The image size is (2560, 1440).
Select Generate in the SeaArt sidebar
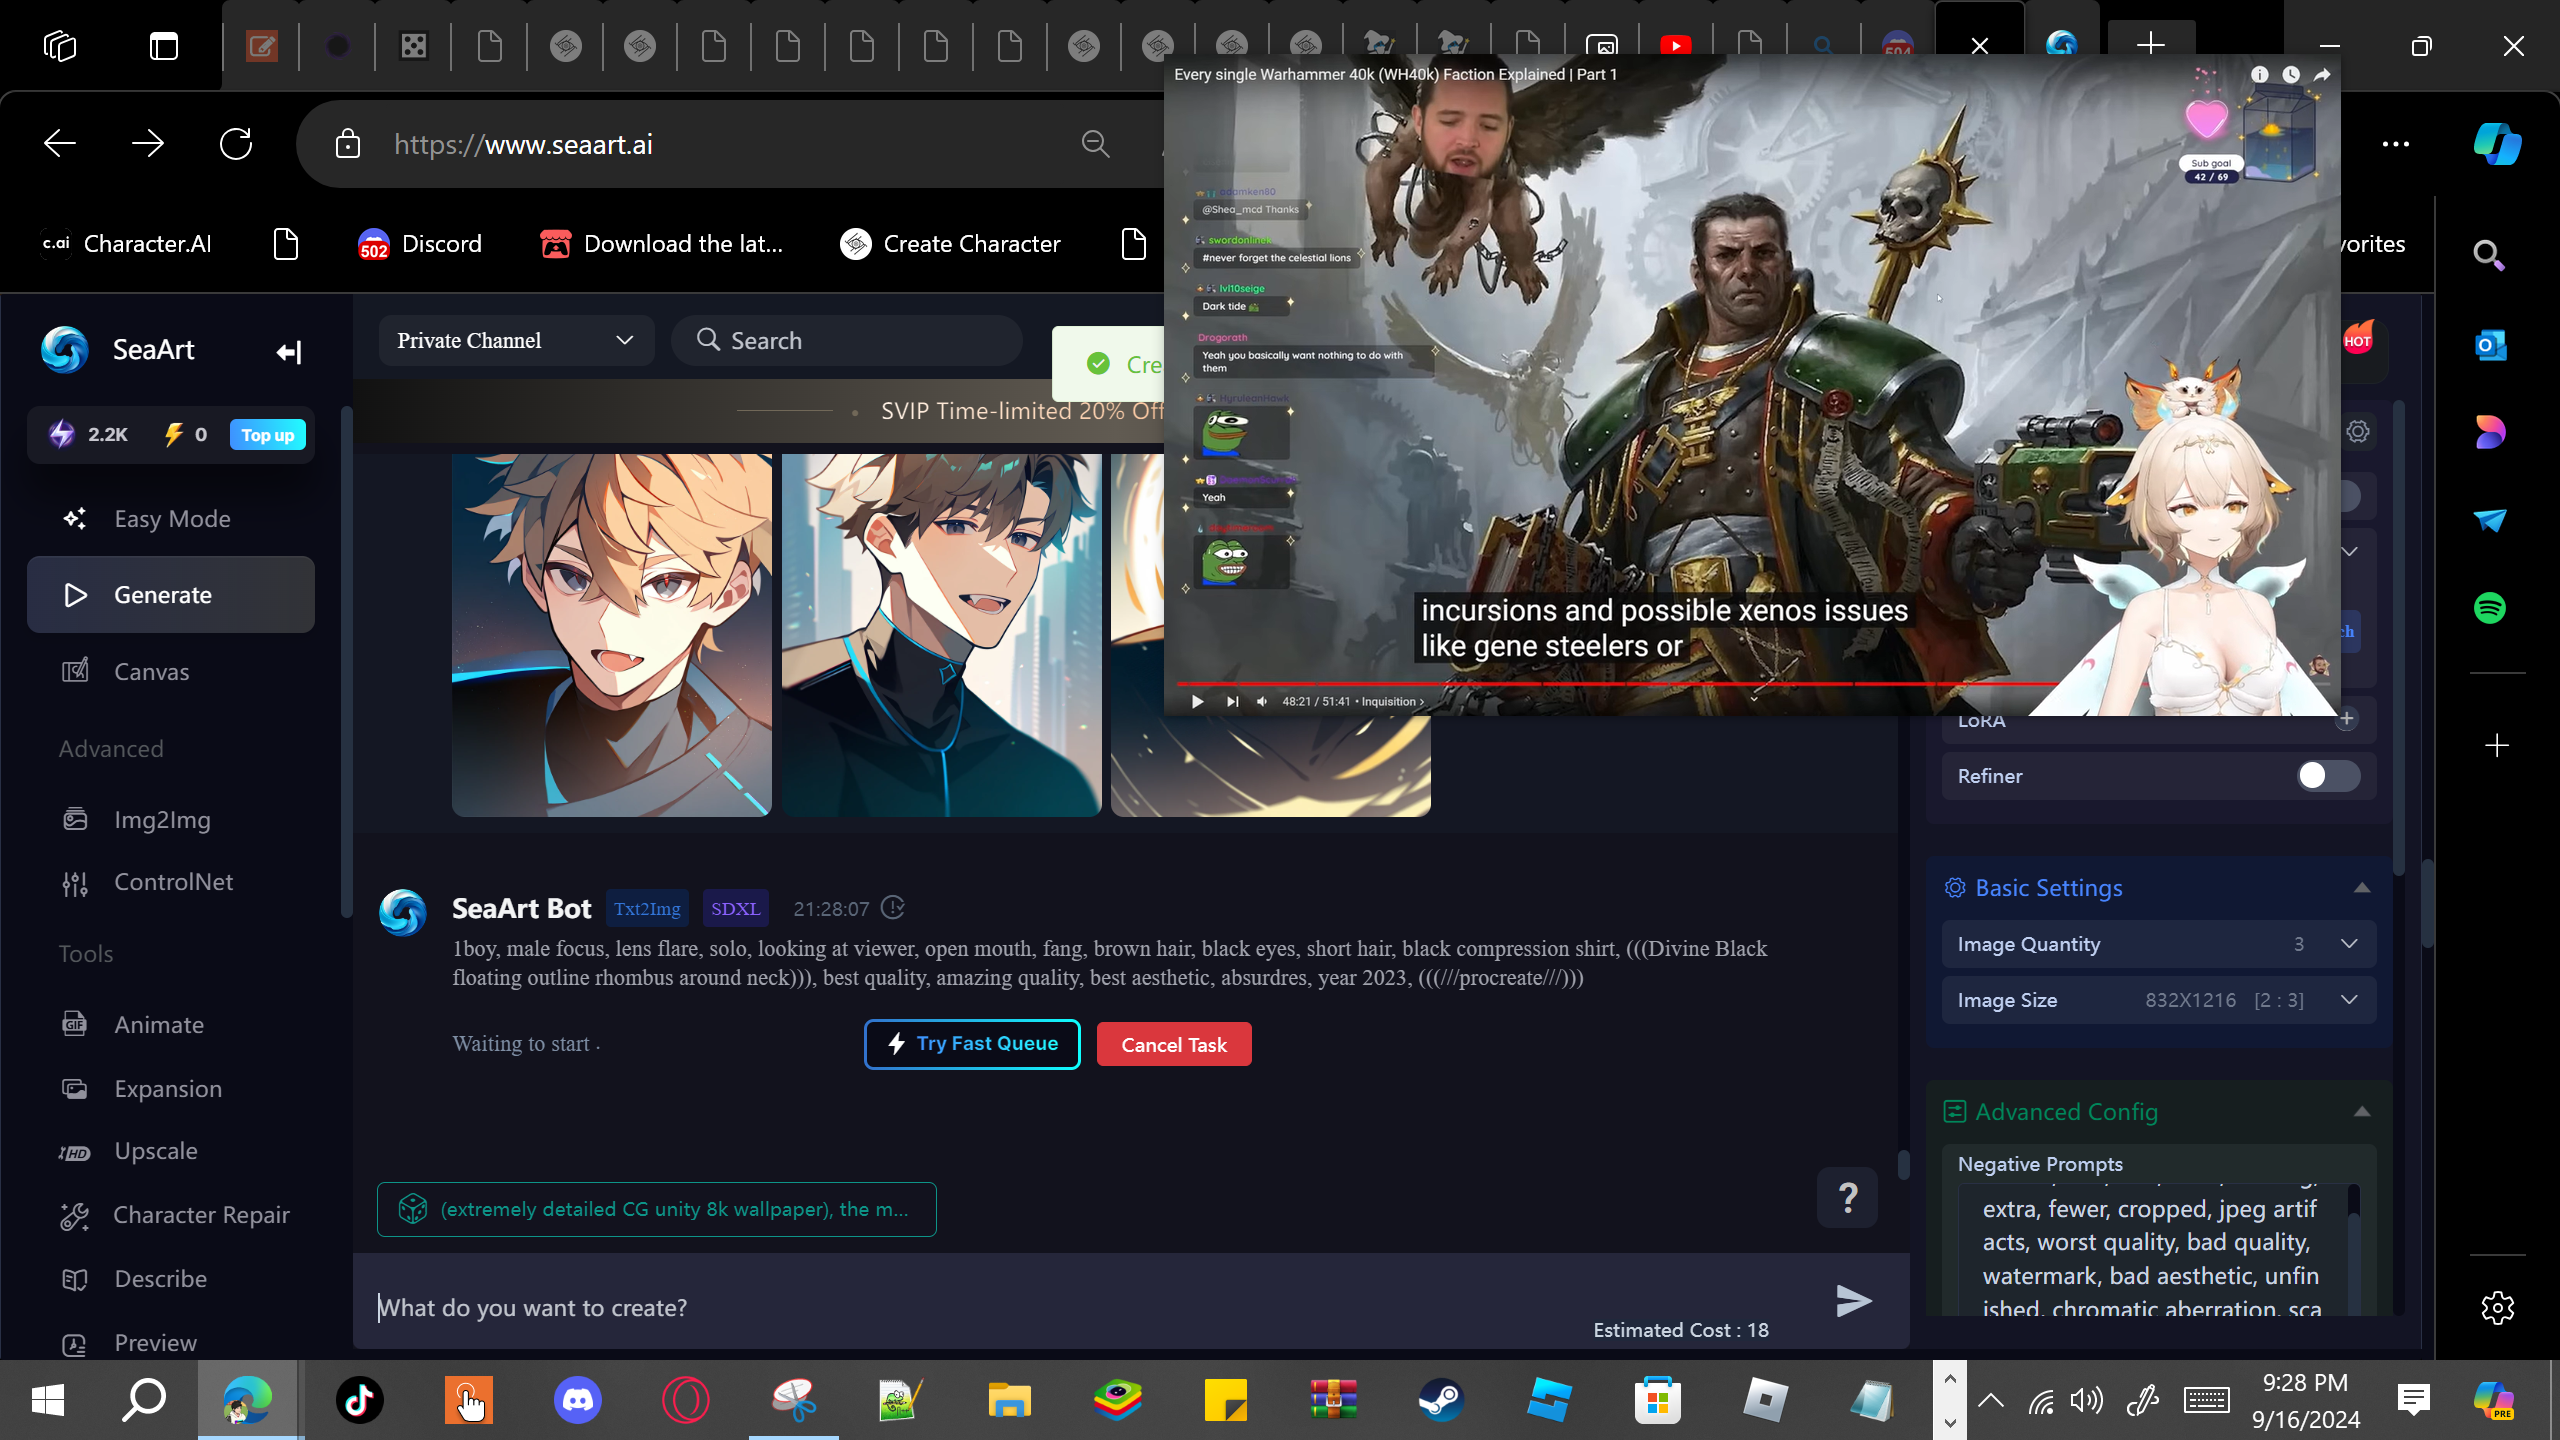pos(171,595)
